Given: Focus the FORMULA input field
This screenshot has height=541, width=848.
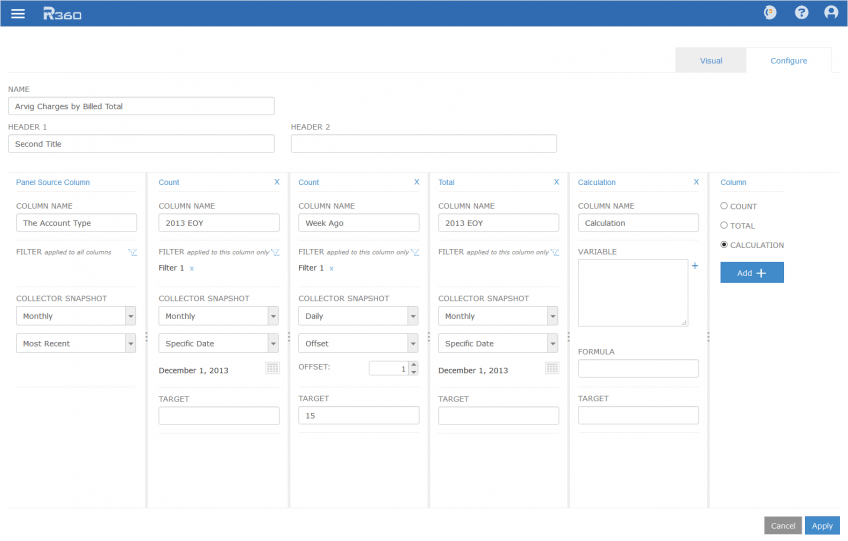Looking at the screenshot, I should tap(638, 368).
